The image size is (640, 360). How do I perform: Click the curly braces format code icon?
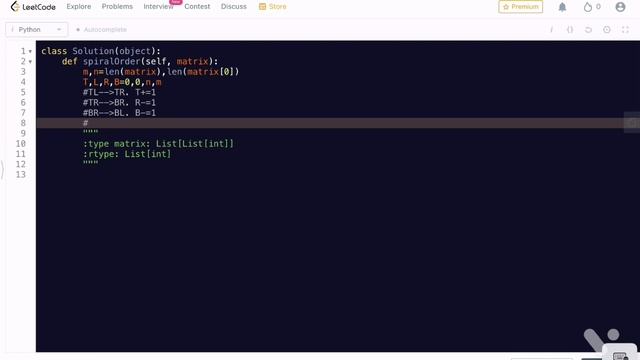point(570,29)
